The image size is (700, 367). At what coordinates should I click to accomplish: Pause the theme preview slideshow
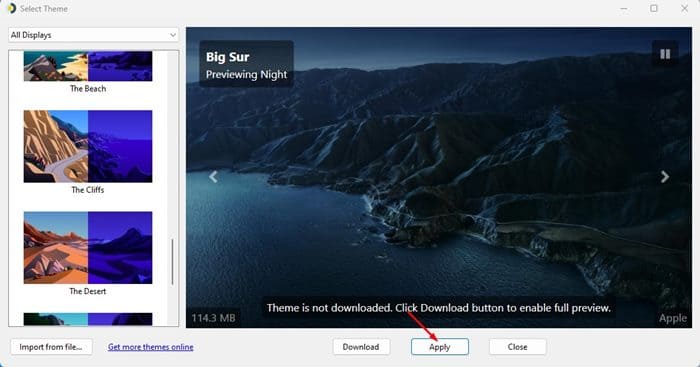[665, 54]
